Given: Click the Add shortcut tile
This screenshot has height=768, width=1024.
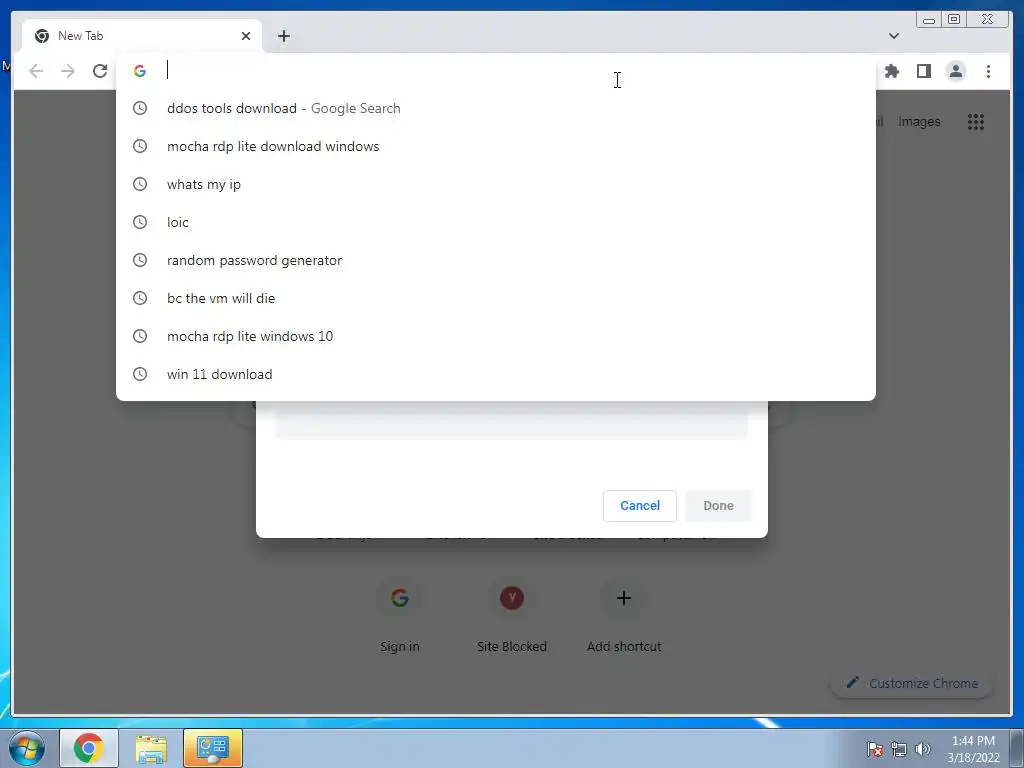Looking at the screenshot, I should pos(624,617).
